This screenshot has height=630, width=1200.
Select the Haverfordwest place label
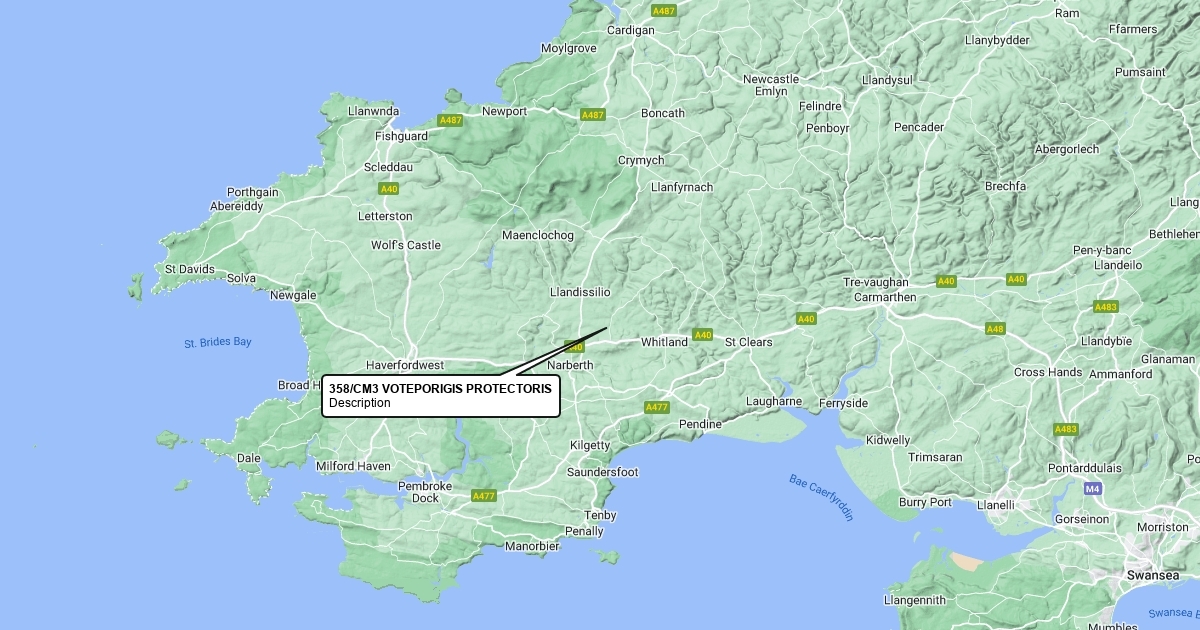405,365
